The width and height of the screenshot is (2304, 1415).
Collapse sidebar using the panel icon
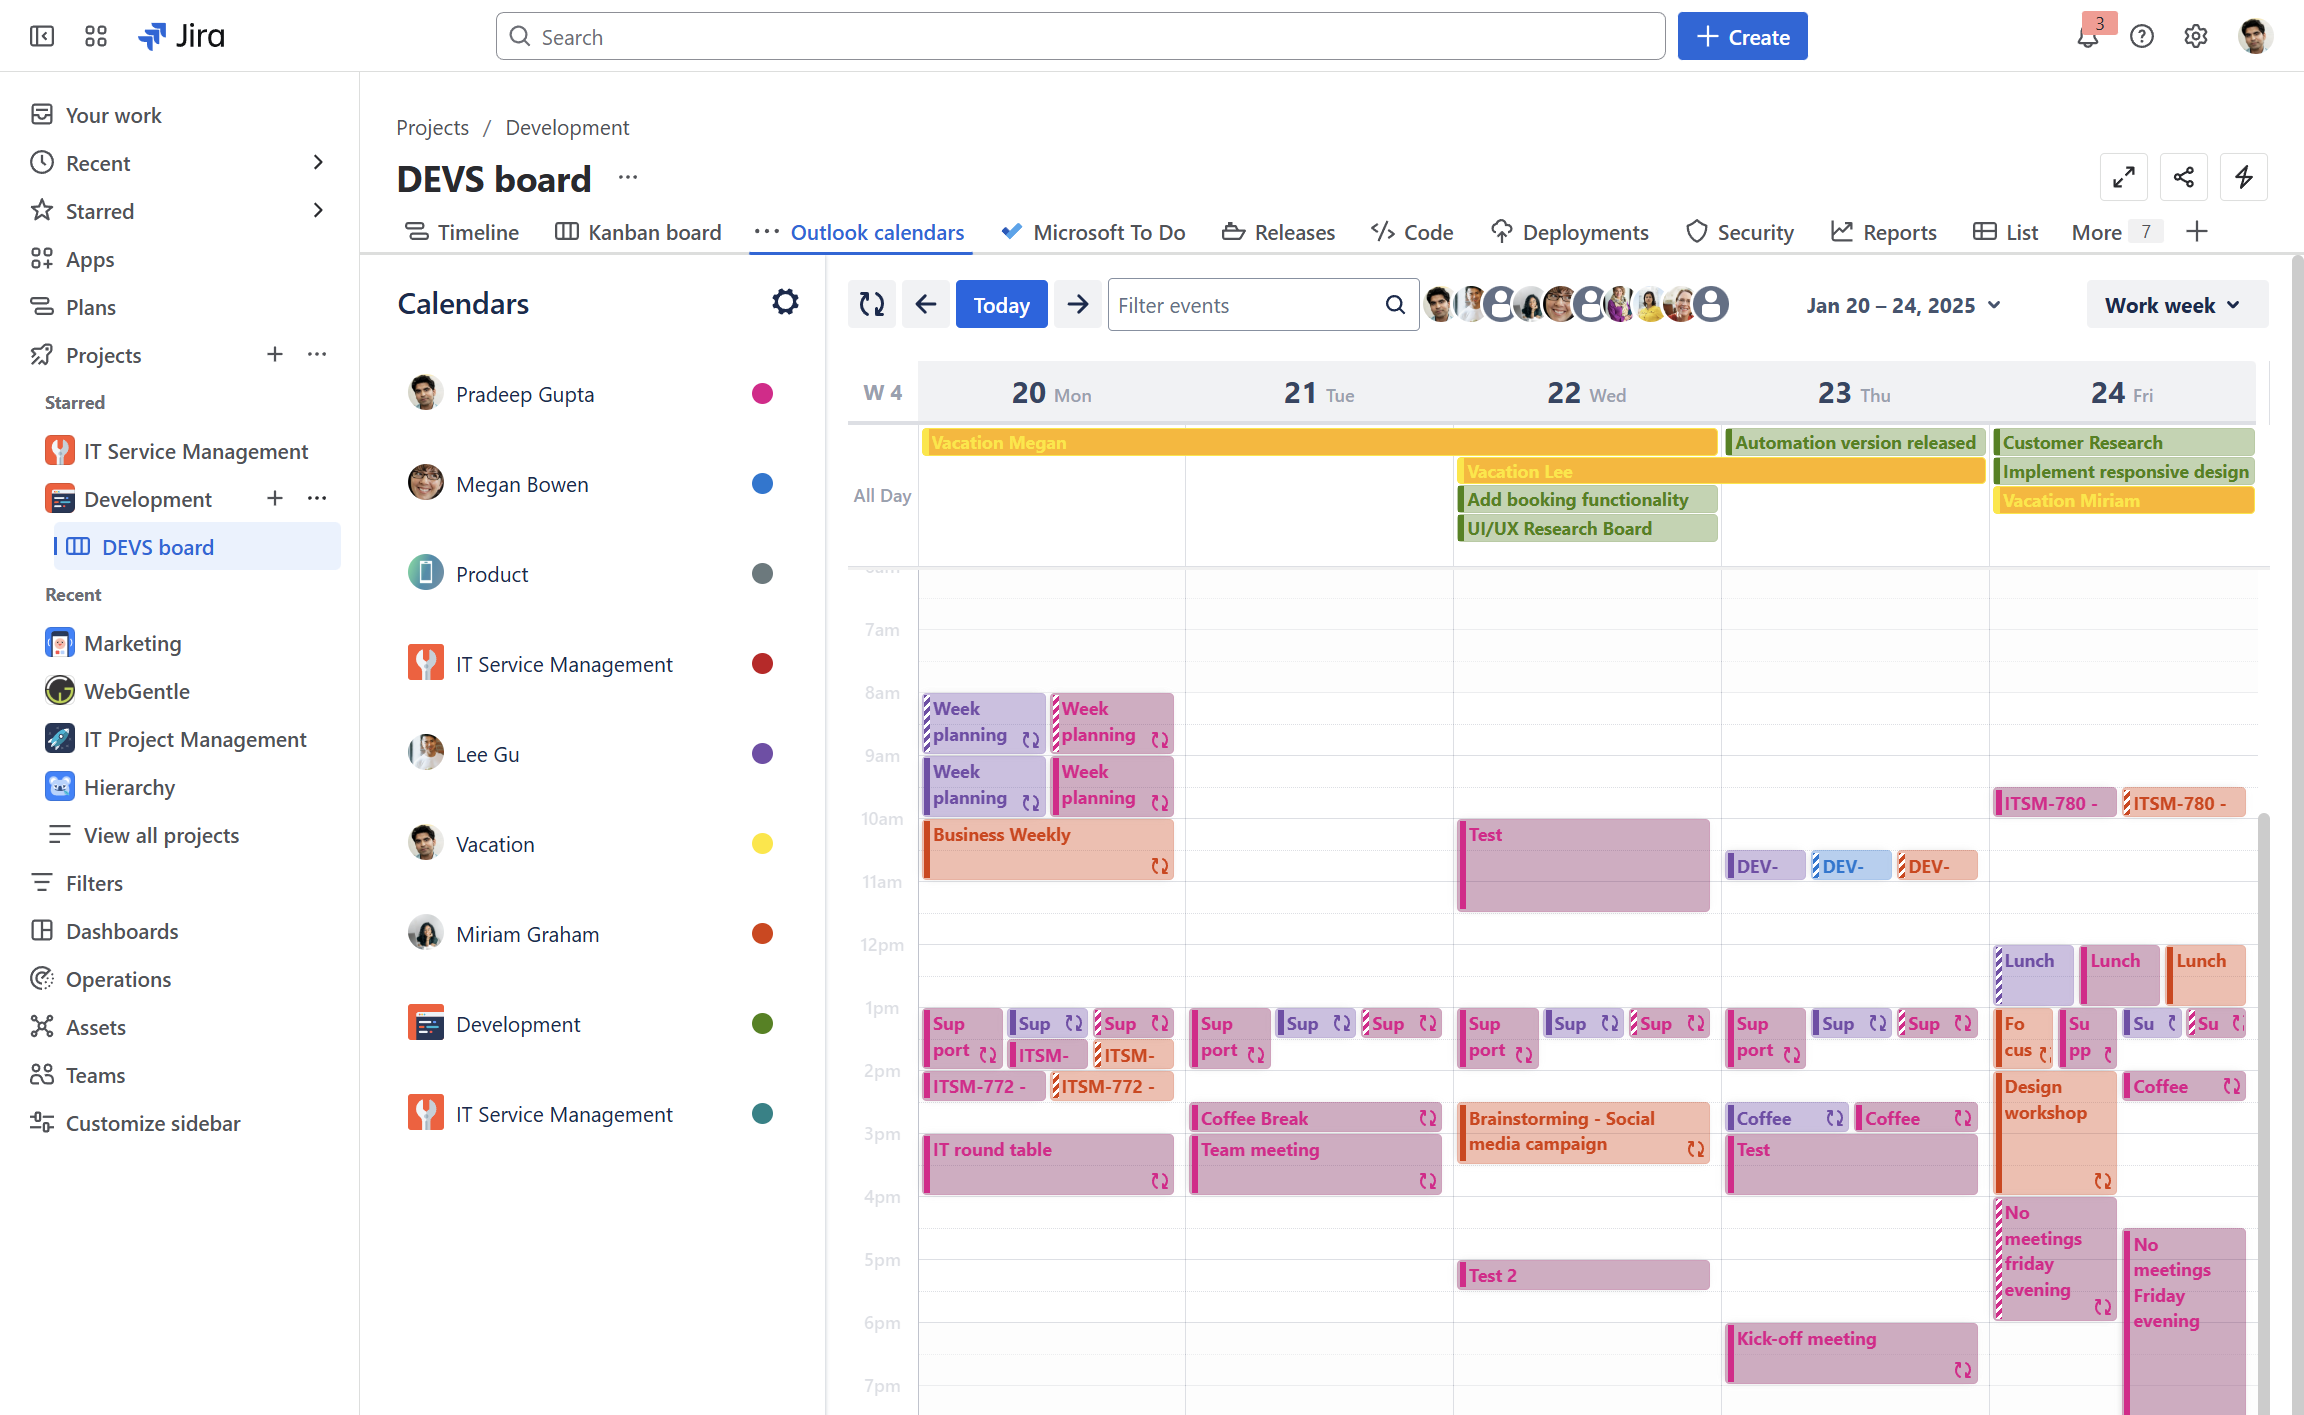pyautogui.click(x=42, y=37)
